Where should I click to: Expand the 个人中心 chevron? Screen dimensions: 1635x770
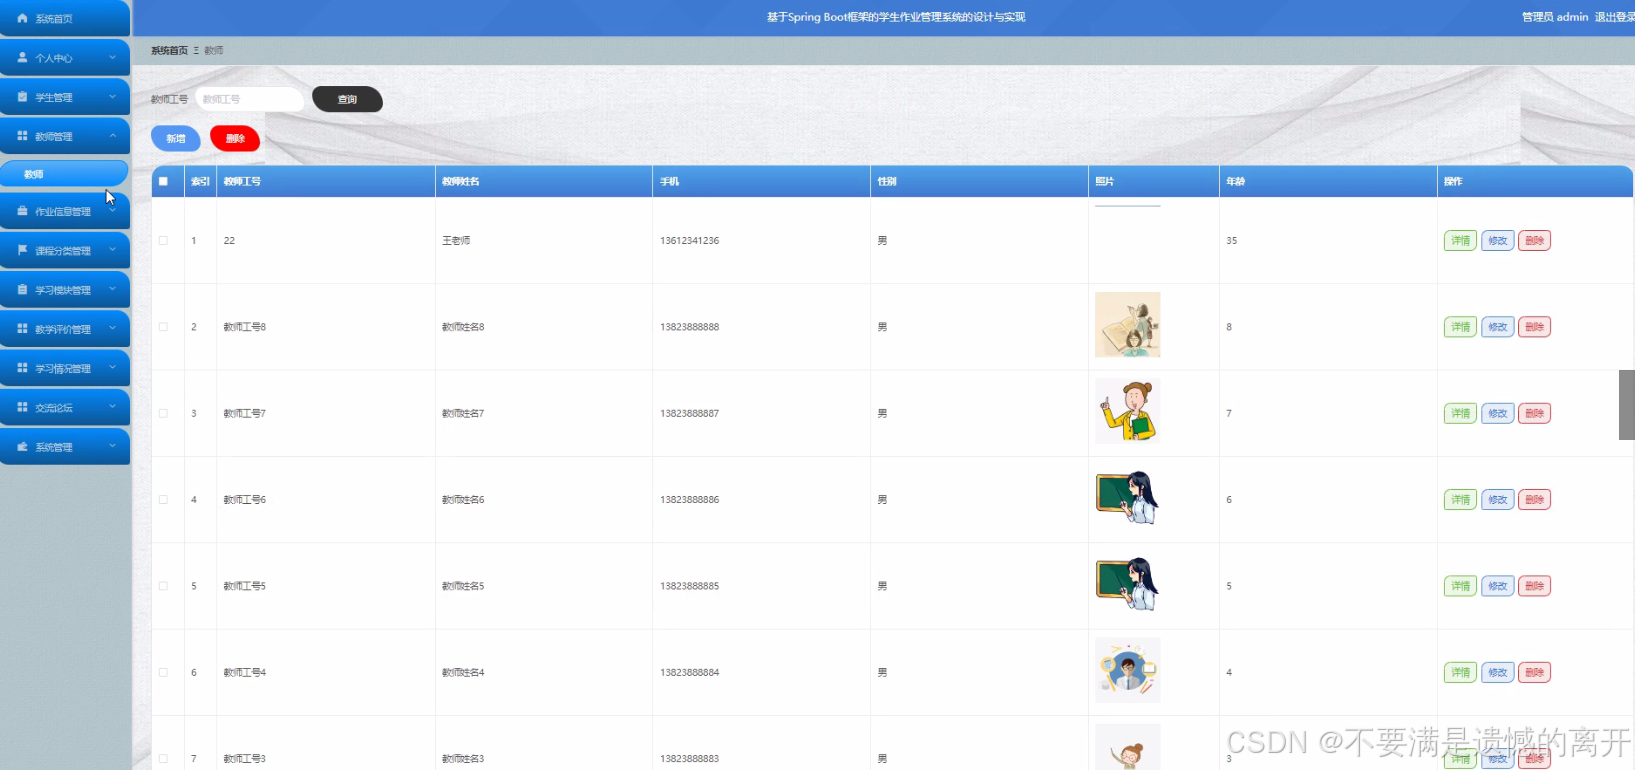click(x=112, y=57)
